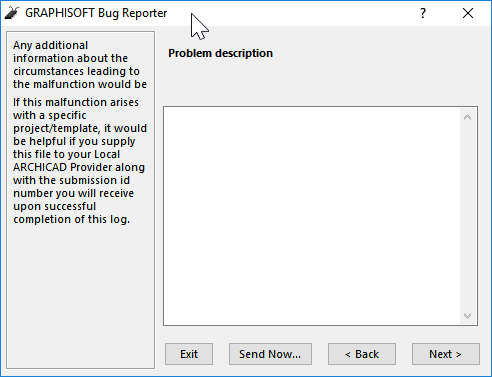This screenshot has height=377, width=492.
Task: Click the scroll down arrow in description box
Action: click(467, 315)
